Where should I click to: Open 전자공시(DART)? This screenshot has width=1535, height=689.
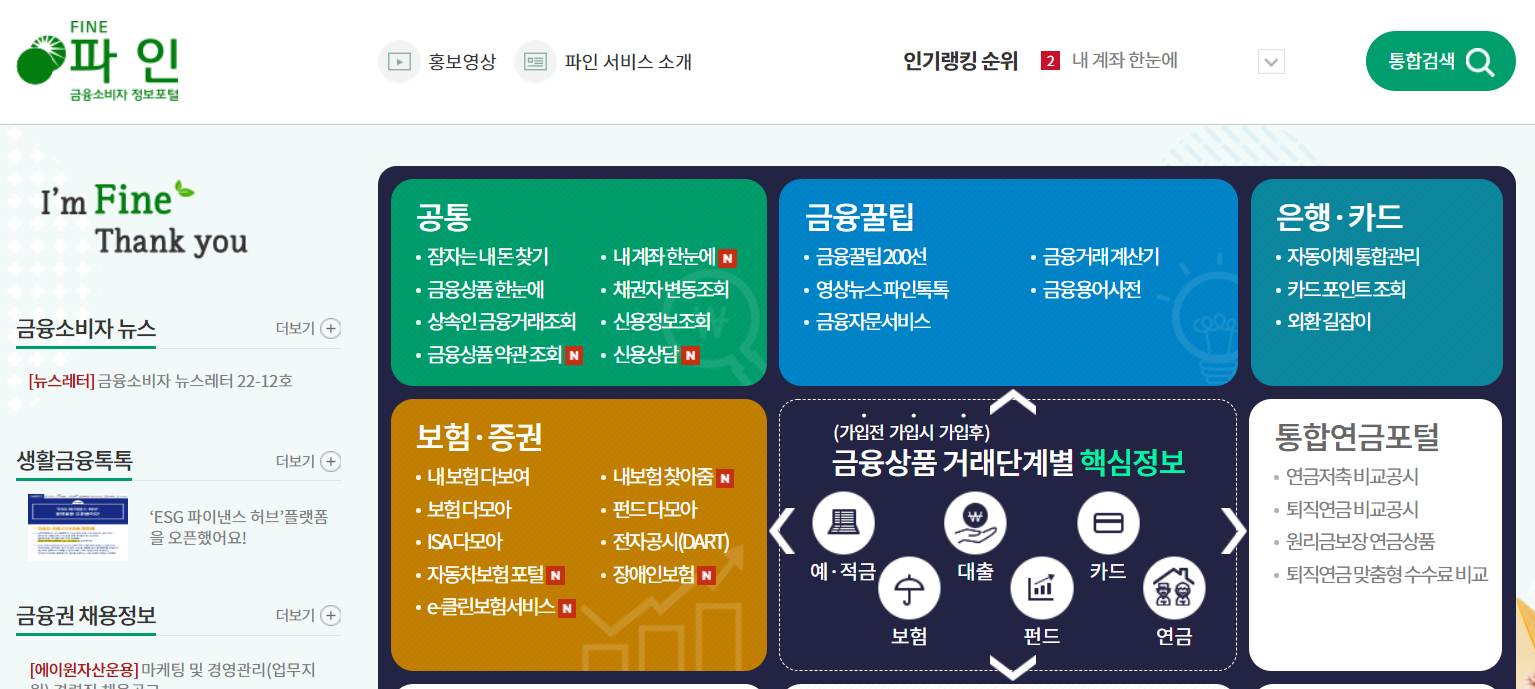tap(671, 542)
